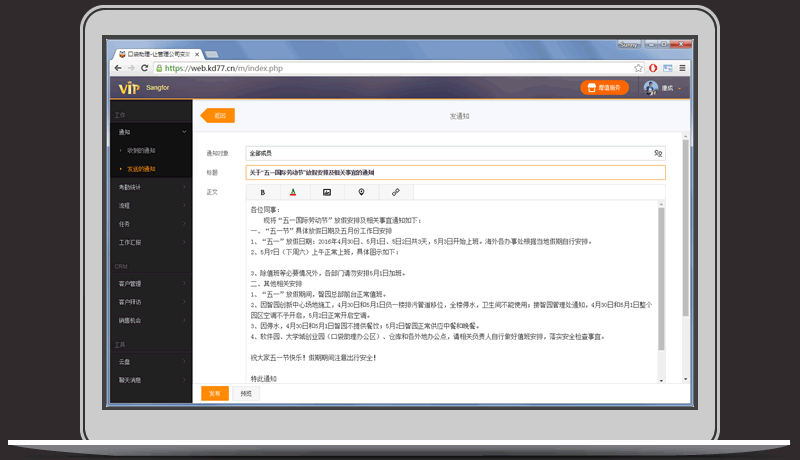Viewport: 800px width, 460px height.
Task: Insert a location pin into the notice
Action: click(361, 192)
